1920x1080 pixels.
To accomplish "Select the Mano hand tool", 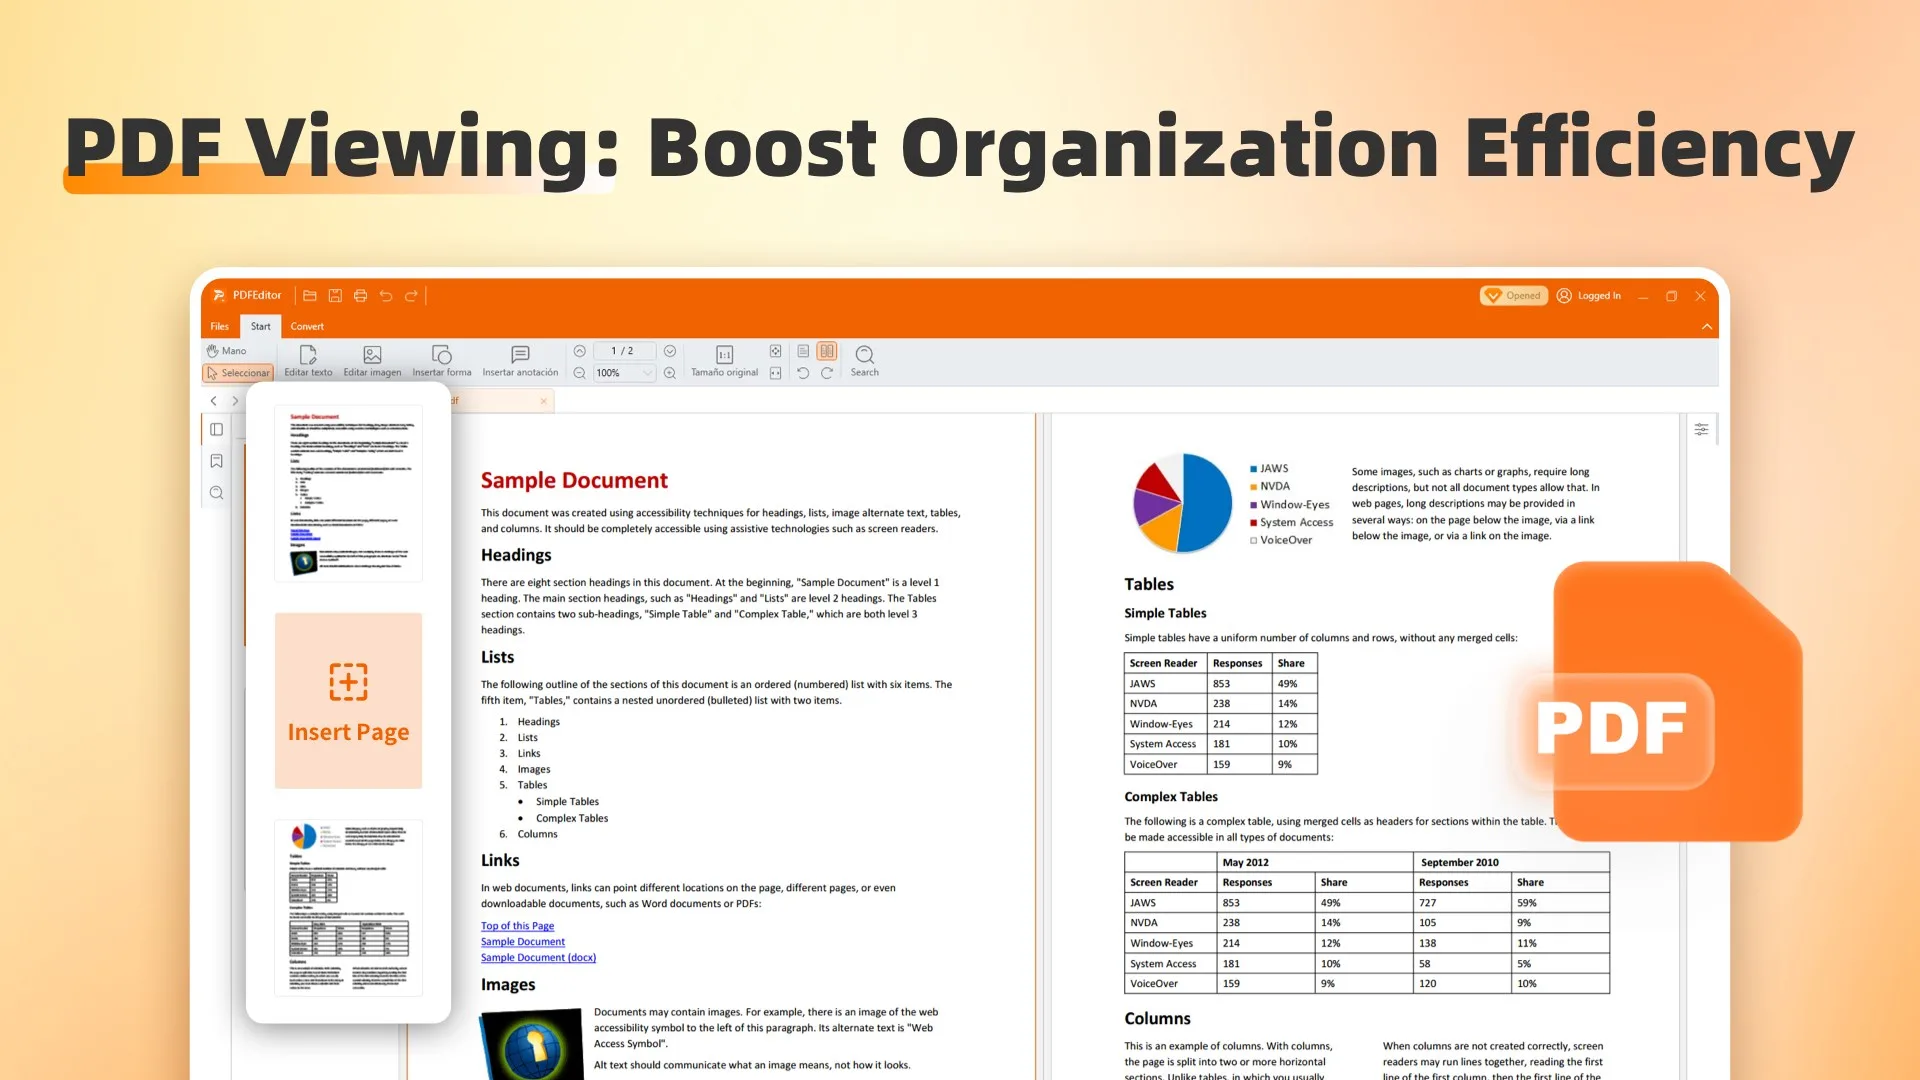I will tap(226, 351).
